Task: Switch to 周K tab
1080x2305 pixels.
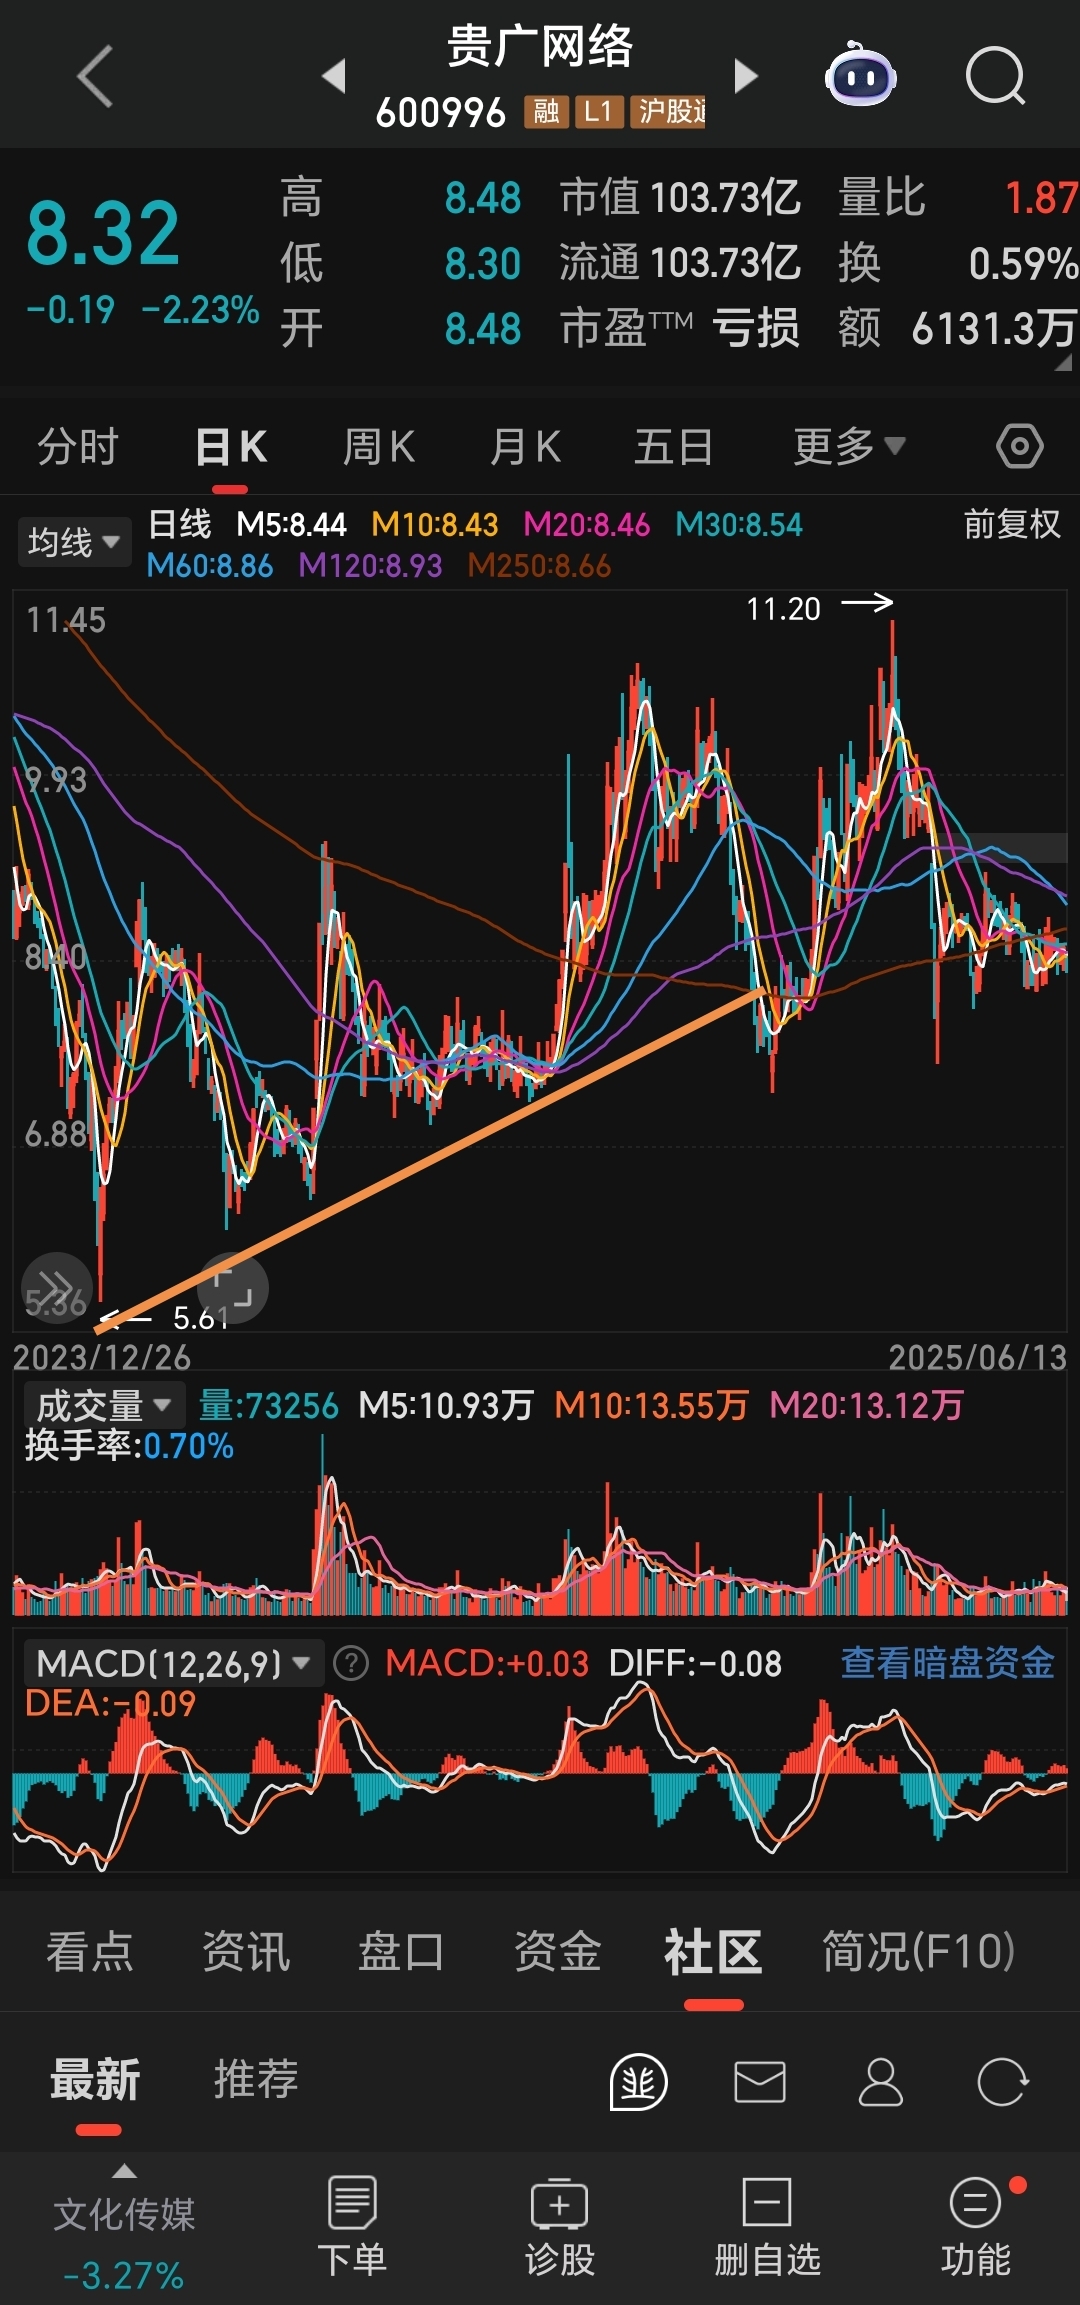Action: [x=378, y=446]
